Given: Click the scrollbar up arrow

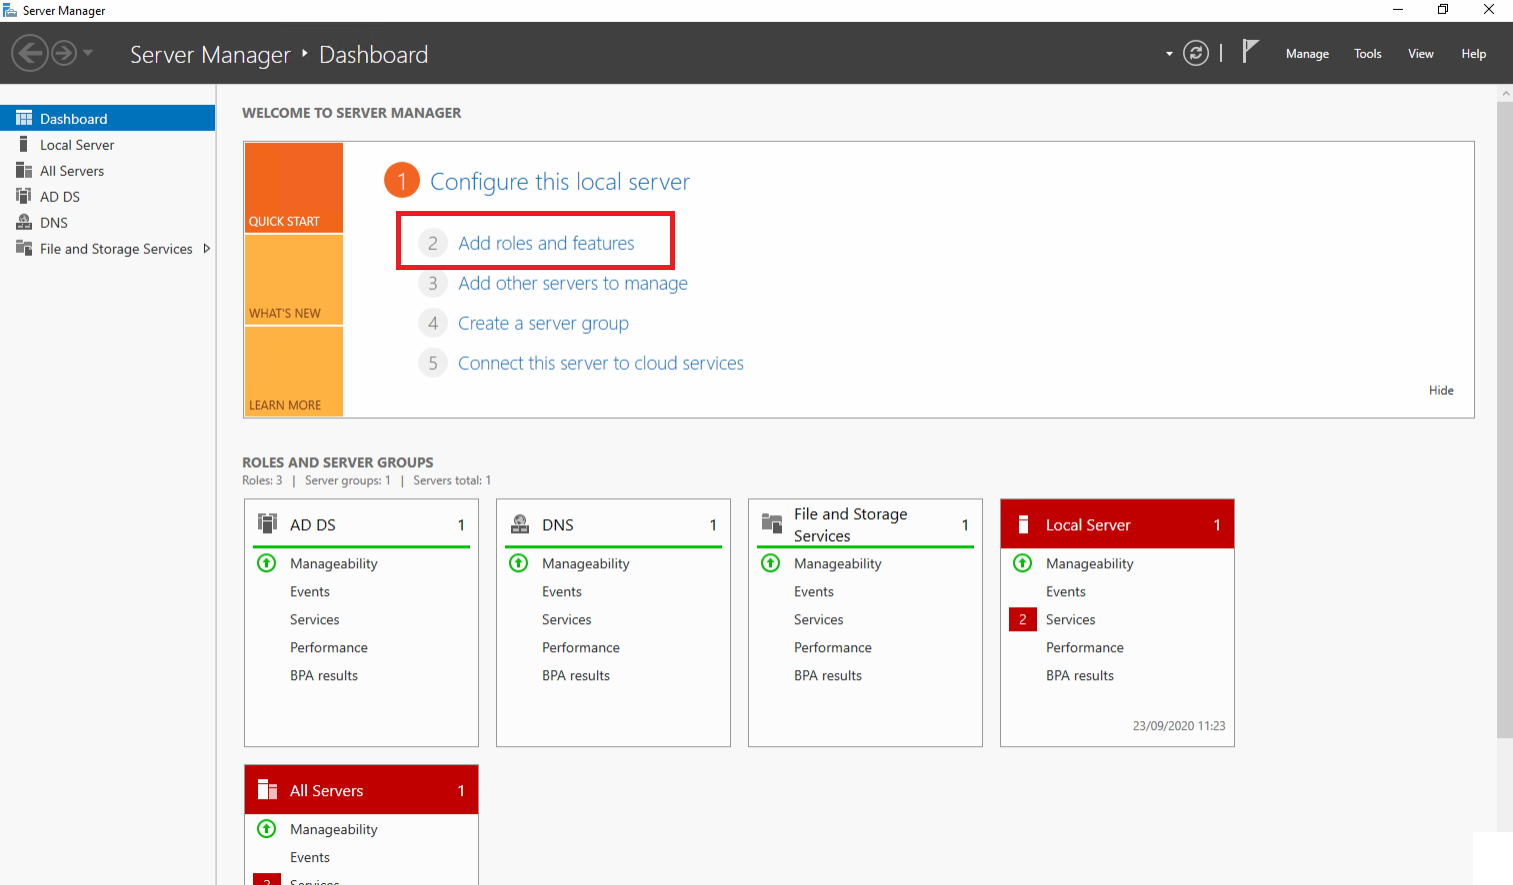Looking at the screenshot, I should click(x=1505, y=93).
